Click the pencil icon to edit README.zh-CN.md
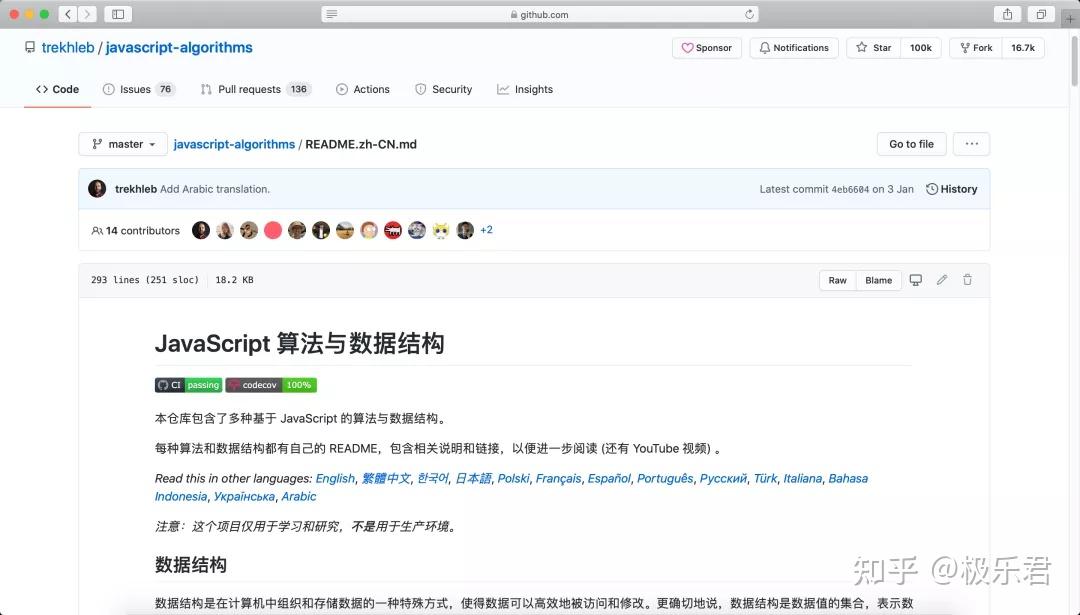The height and width of the screenshot is (615, 1080). [941, 280]
